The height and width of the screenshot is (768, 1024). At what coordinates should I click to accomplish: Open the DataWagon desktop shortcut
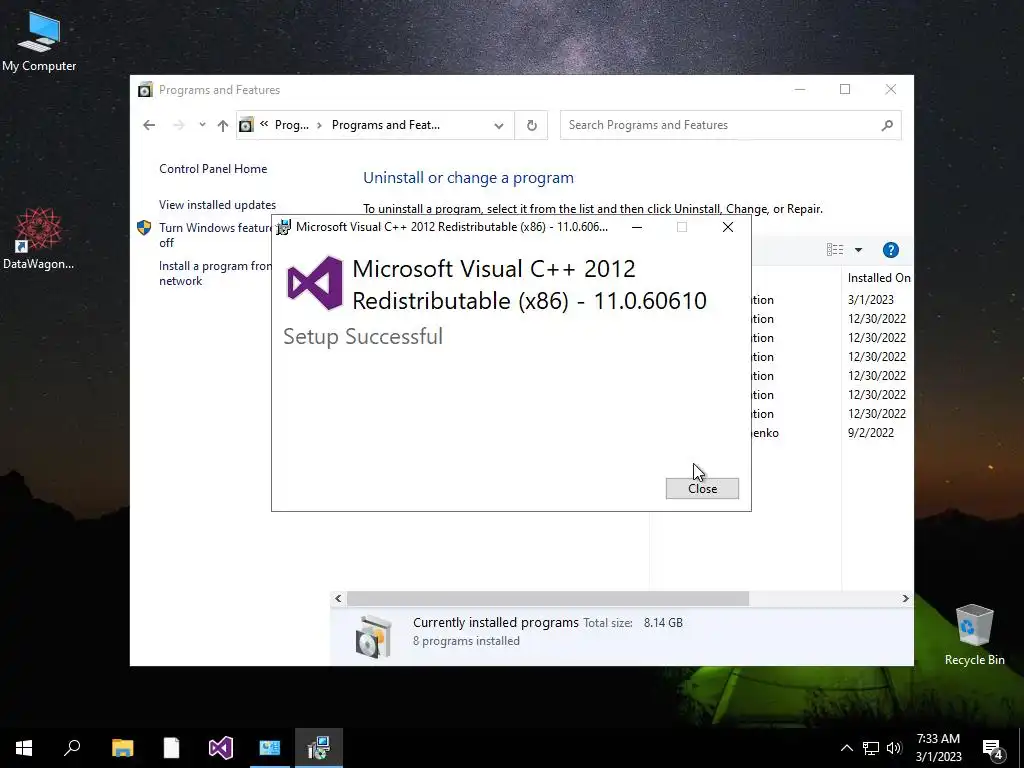click(x=39, y=238)
